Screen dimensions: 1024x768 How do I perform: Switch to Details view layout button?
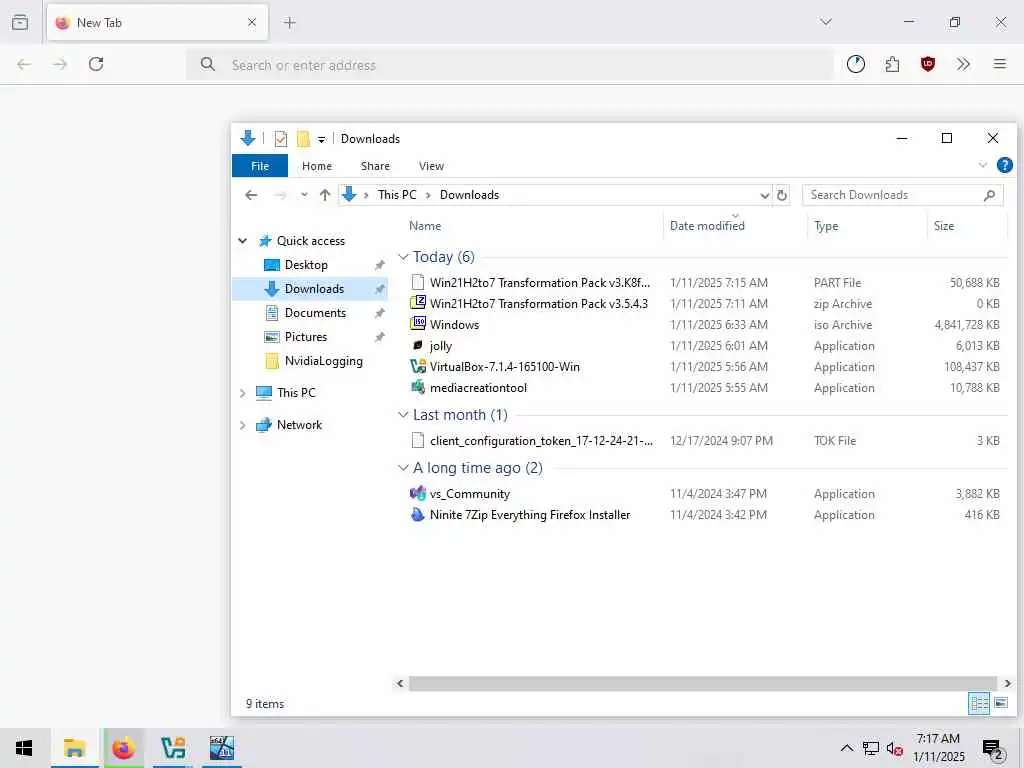(x=979, y=703)
